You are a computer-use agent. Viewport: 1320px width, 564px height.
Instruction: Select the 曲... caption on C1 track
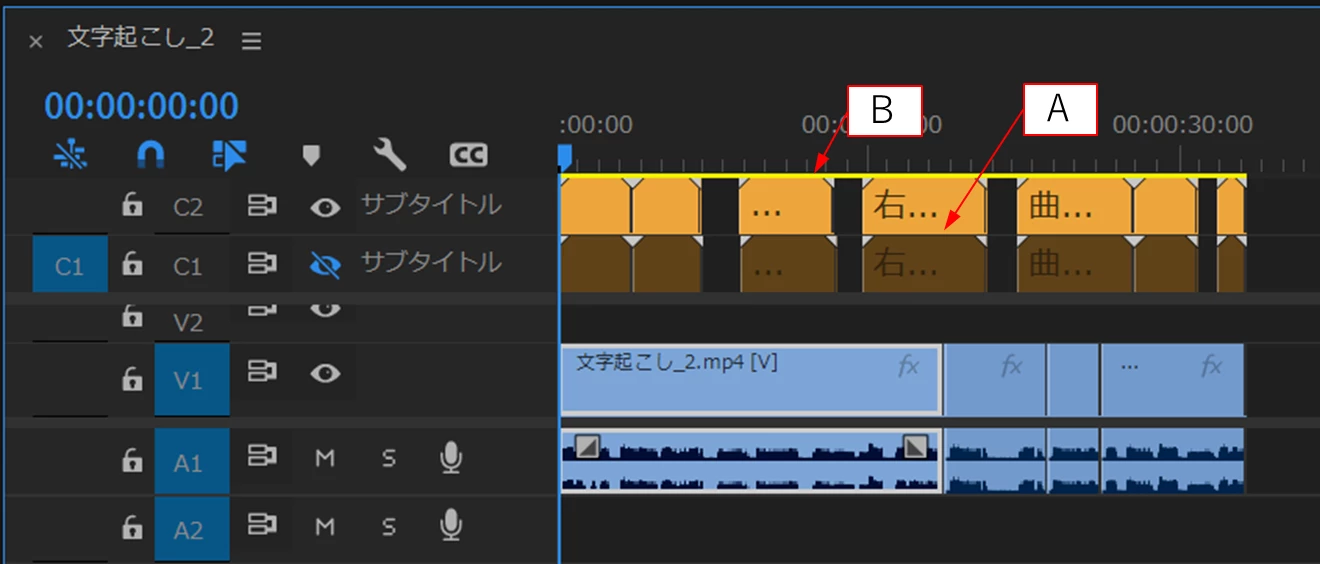click(1075, 264)
